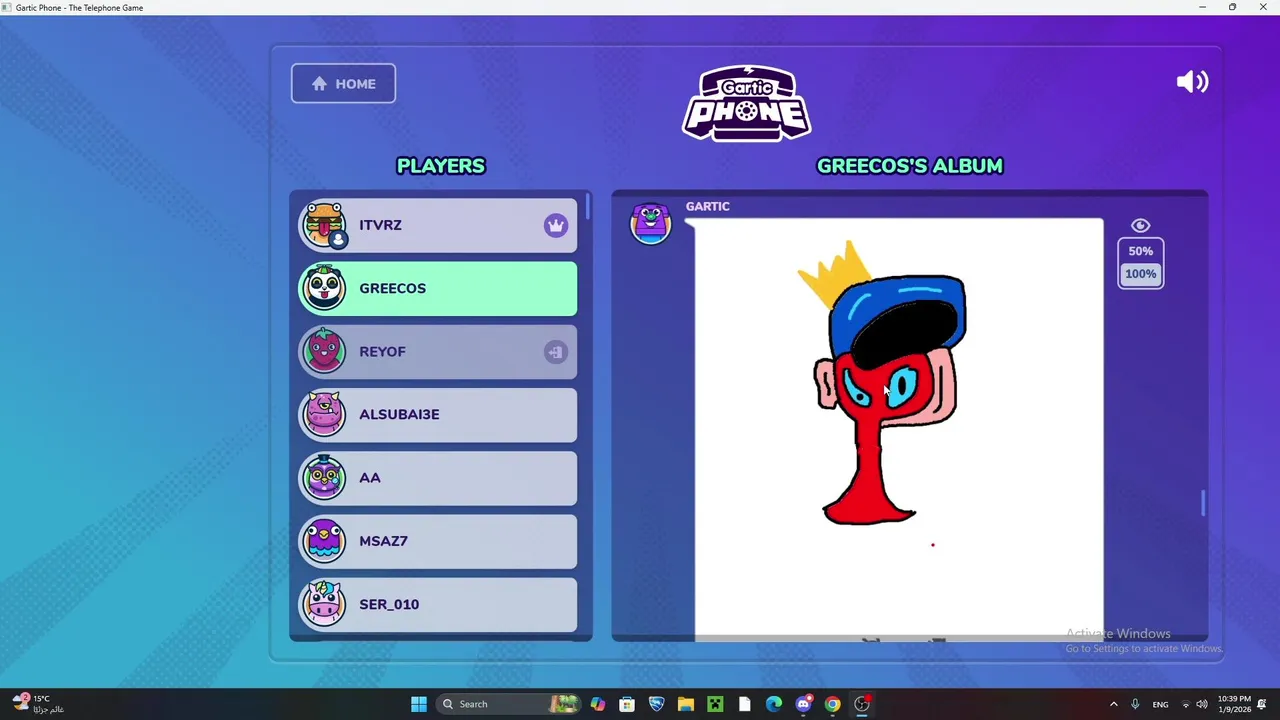Open the weather widget 15°C
This screenshot has width=1280, height=720.
[x=40, y=704]
